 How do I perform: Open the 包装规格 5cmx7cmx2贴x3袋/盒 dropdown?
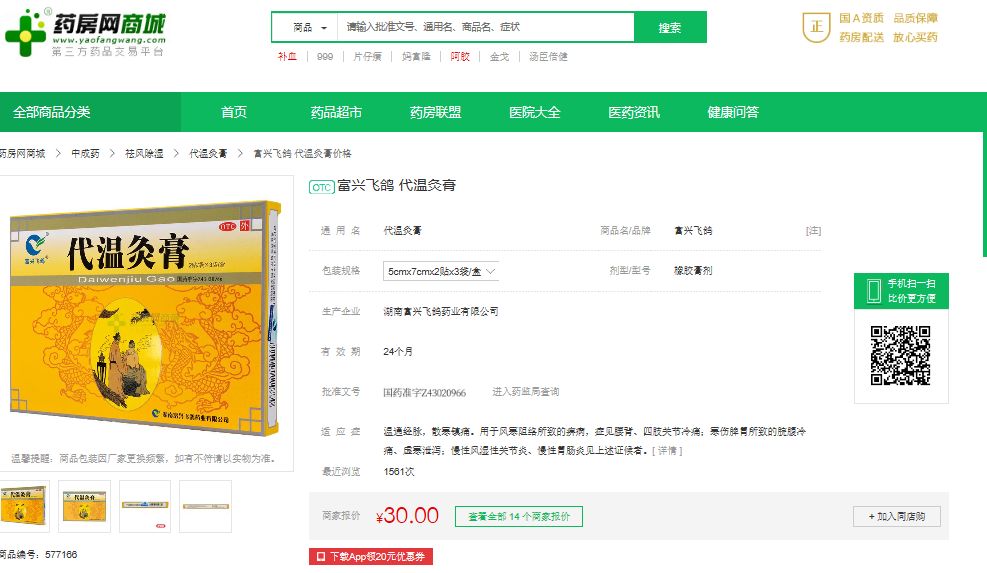(x=441, y=271)
